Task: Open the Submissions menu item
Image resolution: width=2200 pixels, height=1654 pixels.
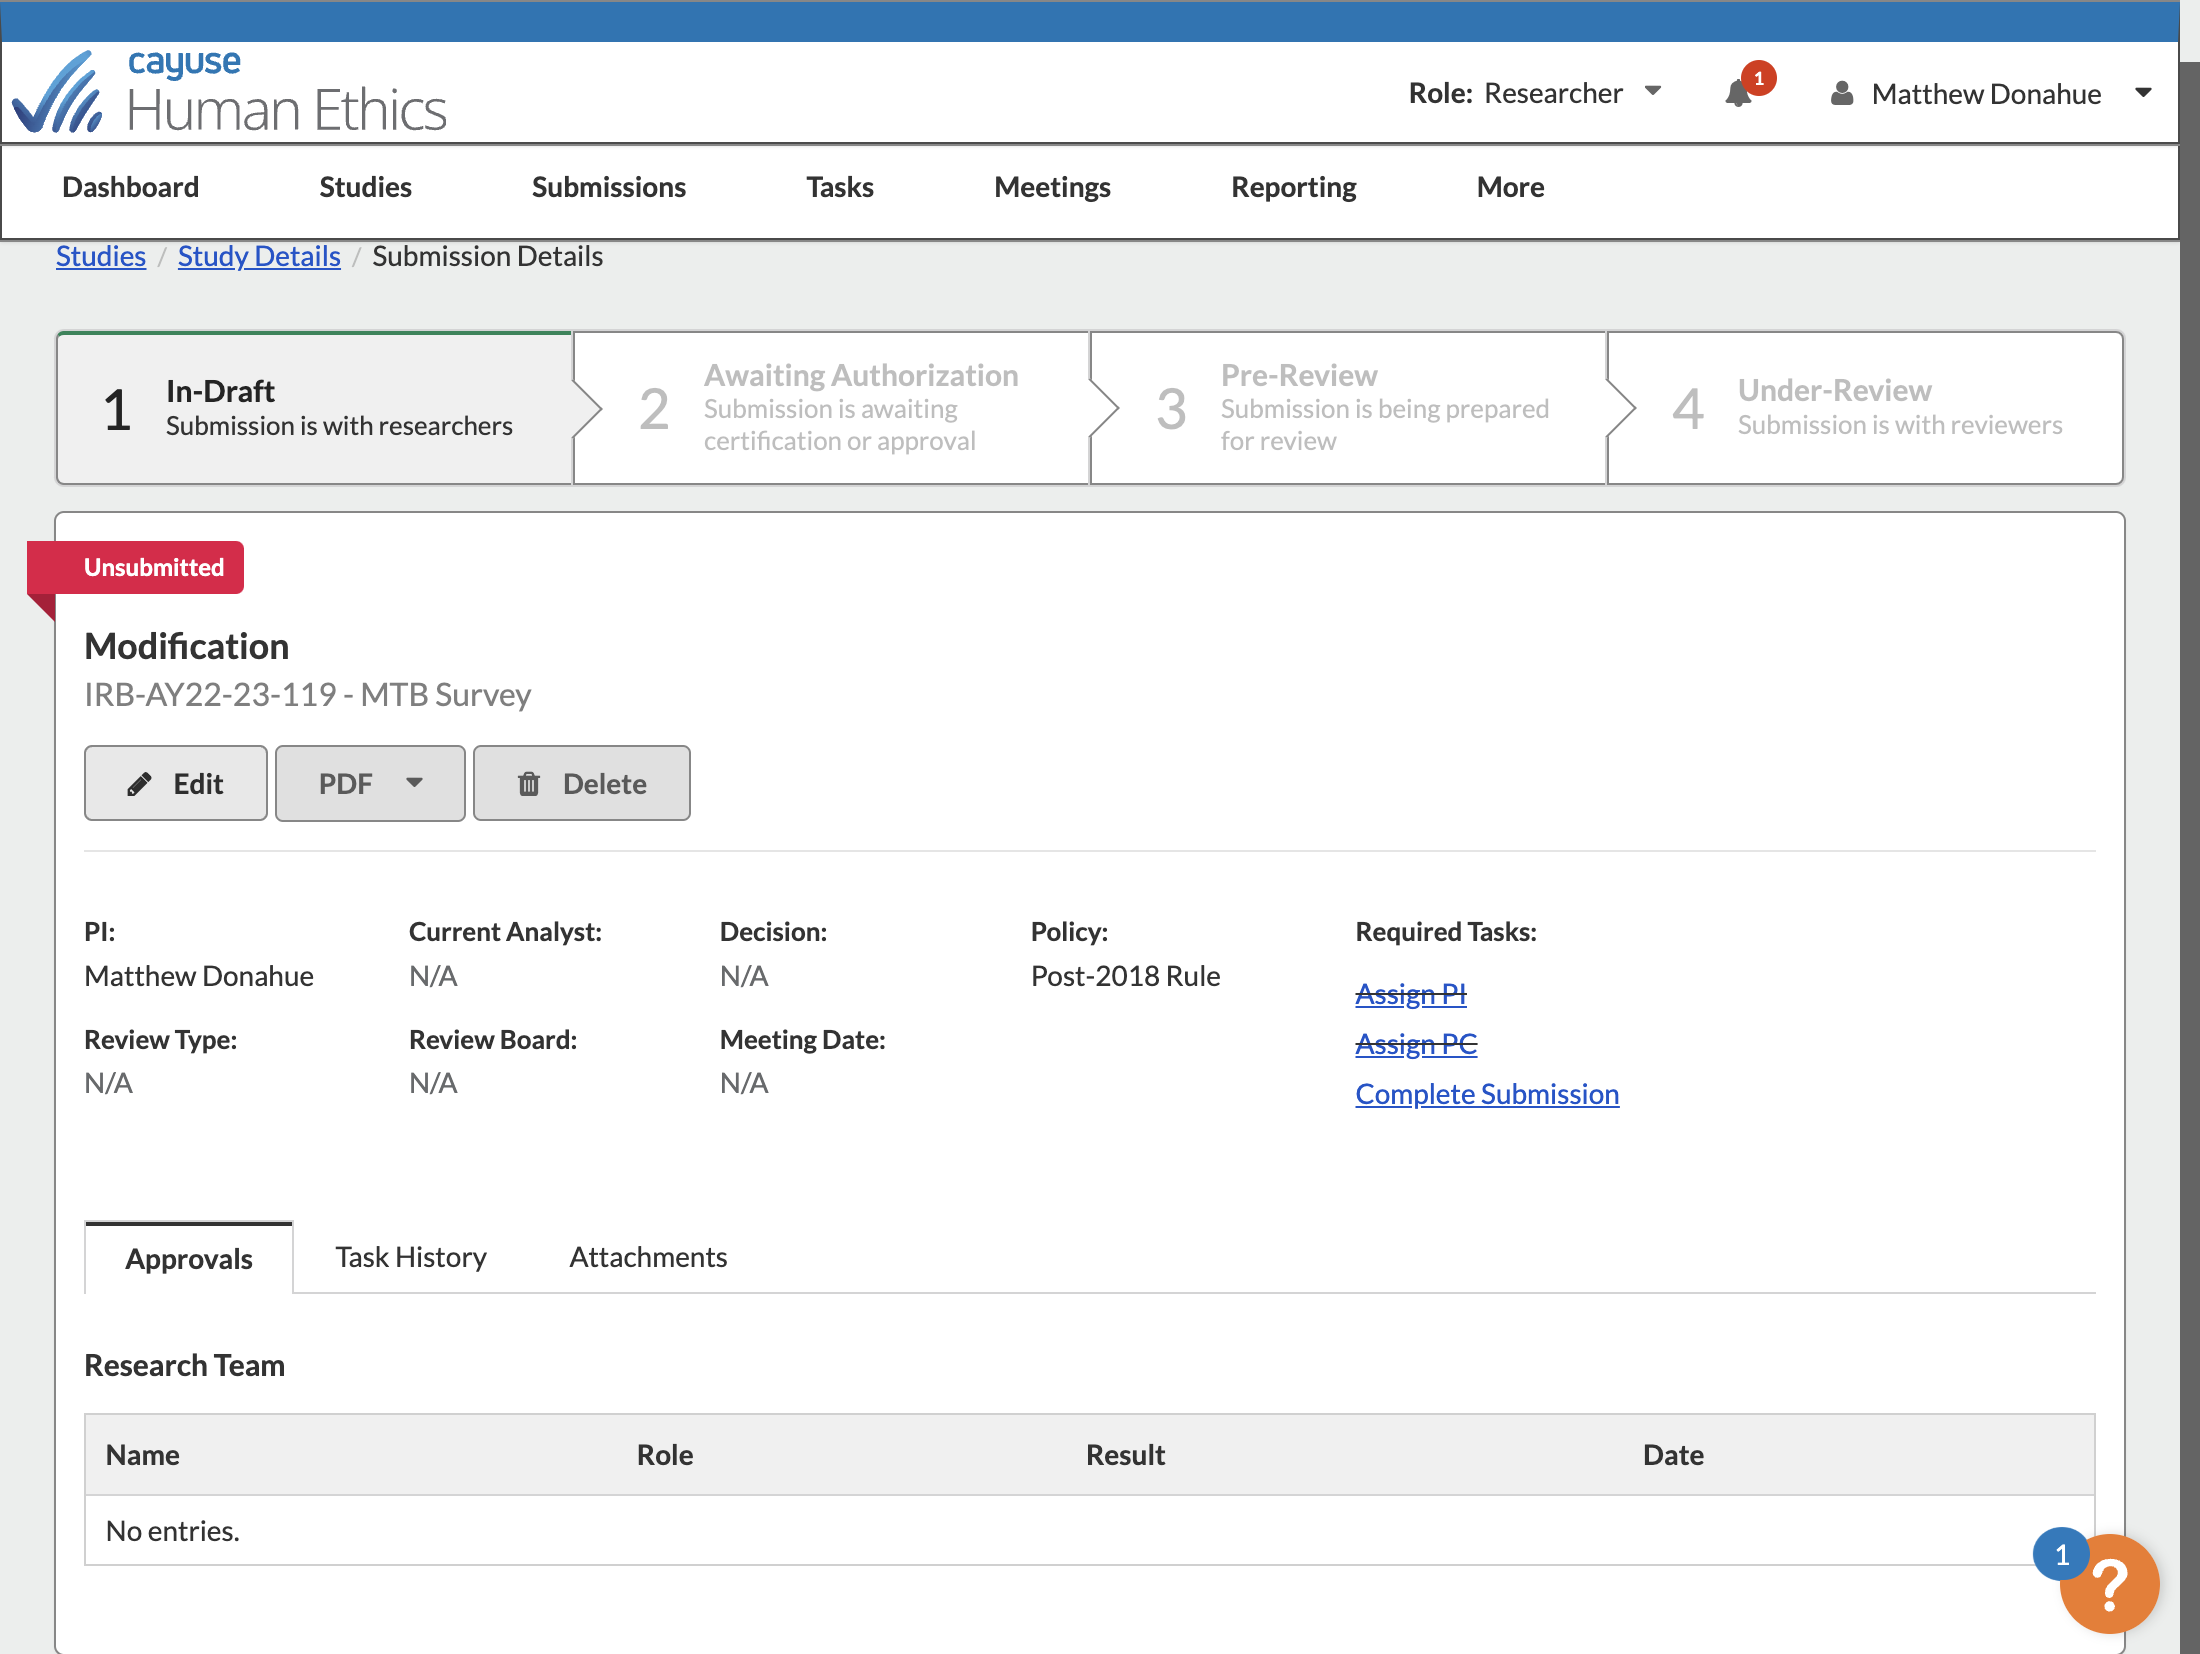Action: tap(608, 187)
